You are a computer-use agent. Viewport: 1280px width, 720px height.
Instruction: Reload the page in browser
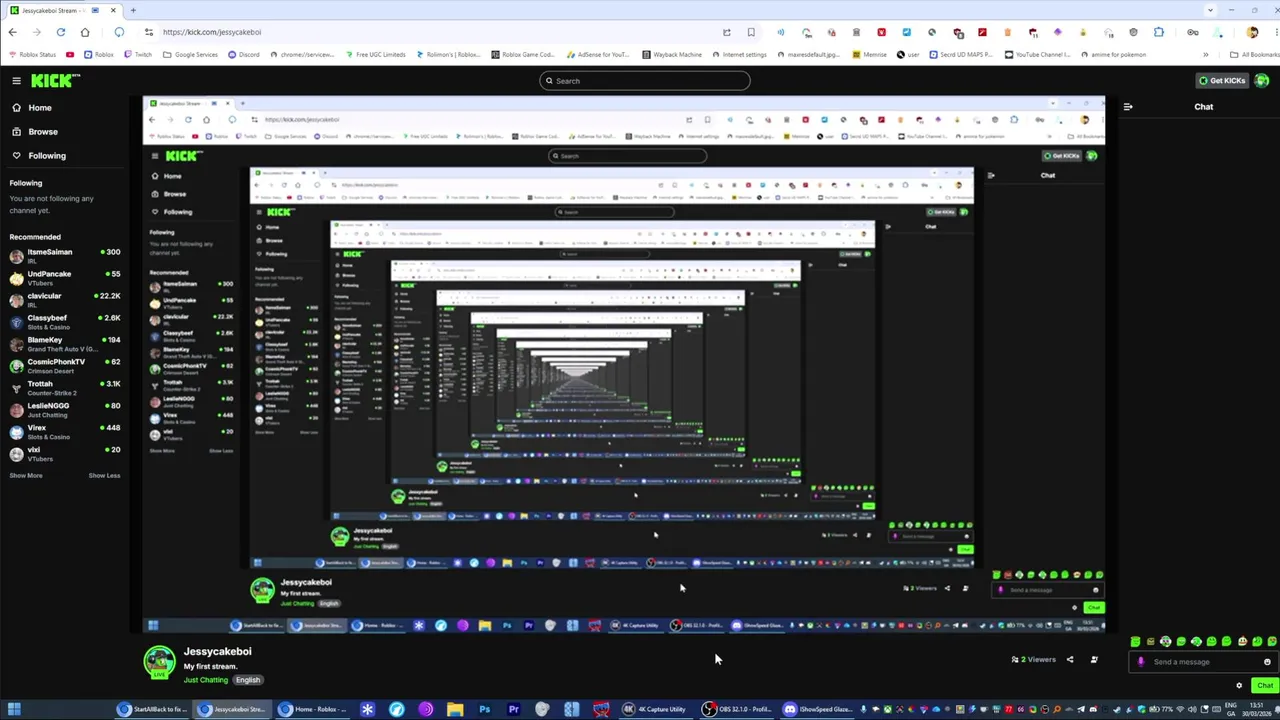(61, 32)
